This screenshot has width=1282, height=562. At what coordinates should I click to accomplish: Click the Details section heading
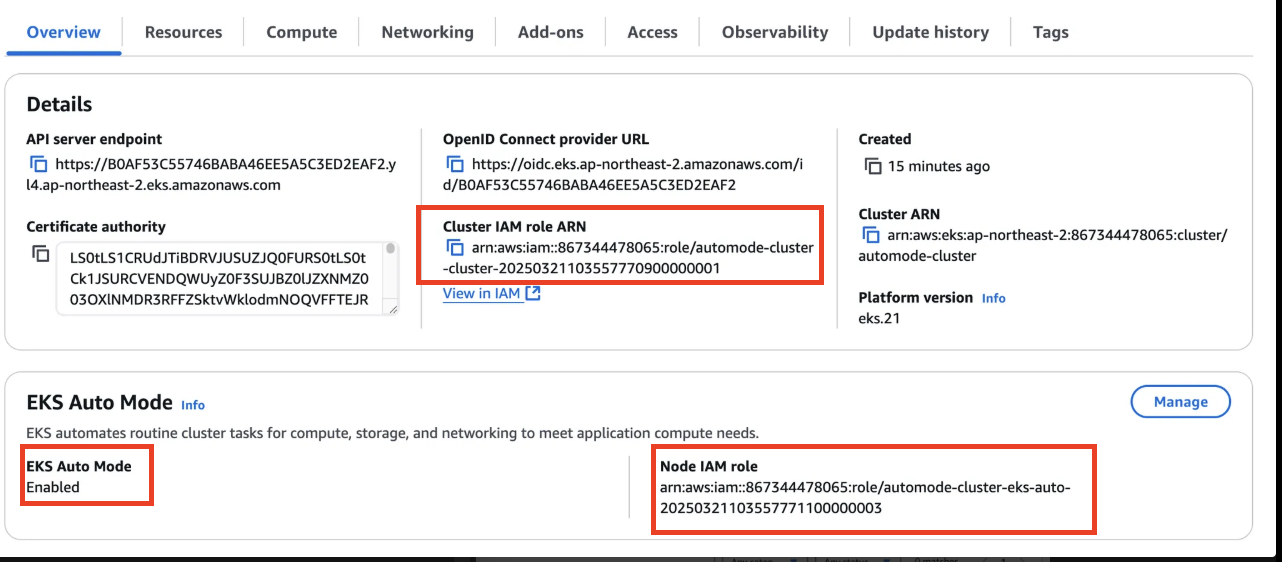click(59, 104)
